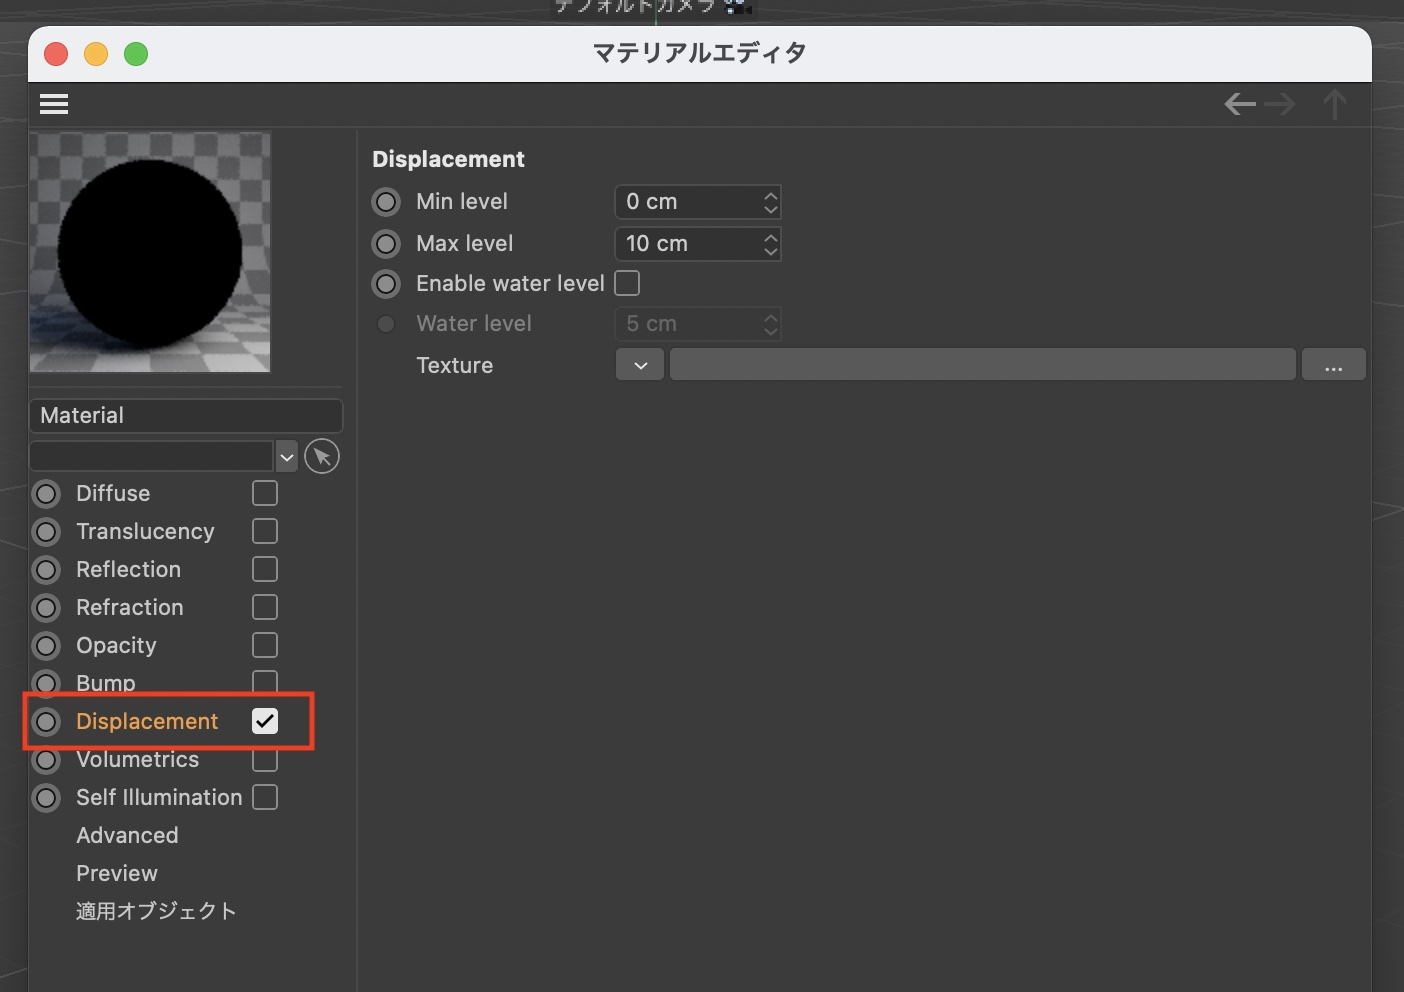Click the animation dot beside Min level

click(x=386, y=202)
